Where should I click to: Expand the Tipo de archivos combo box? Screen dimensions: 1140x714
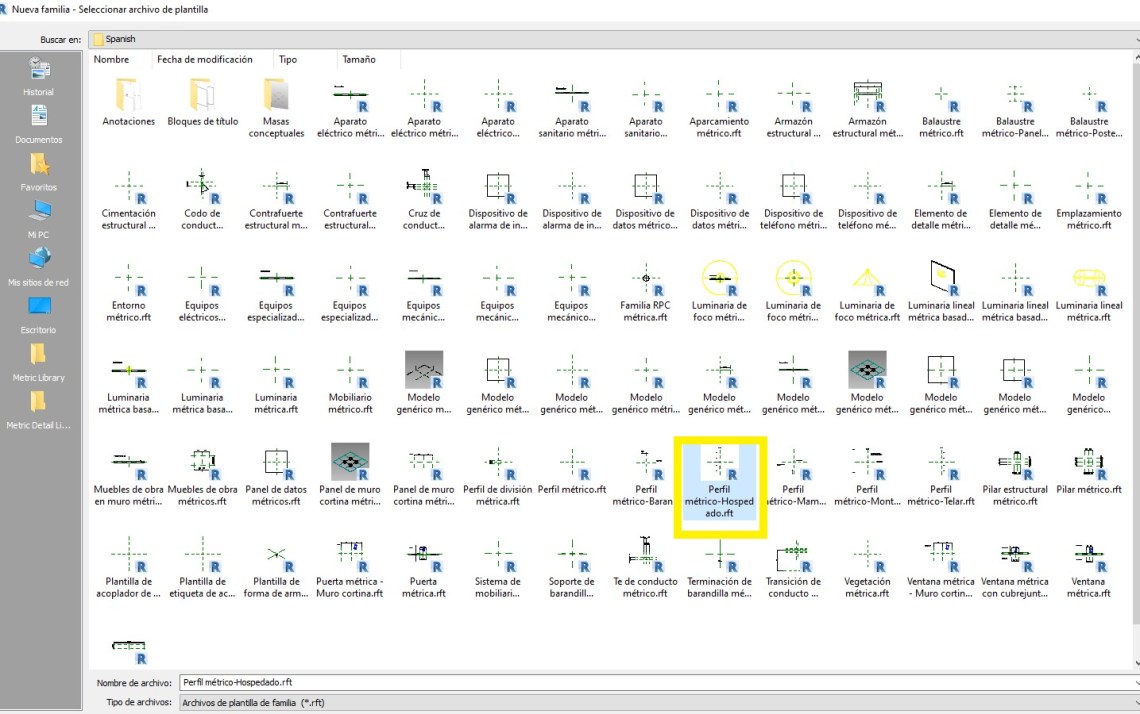[1134, 703]
